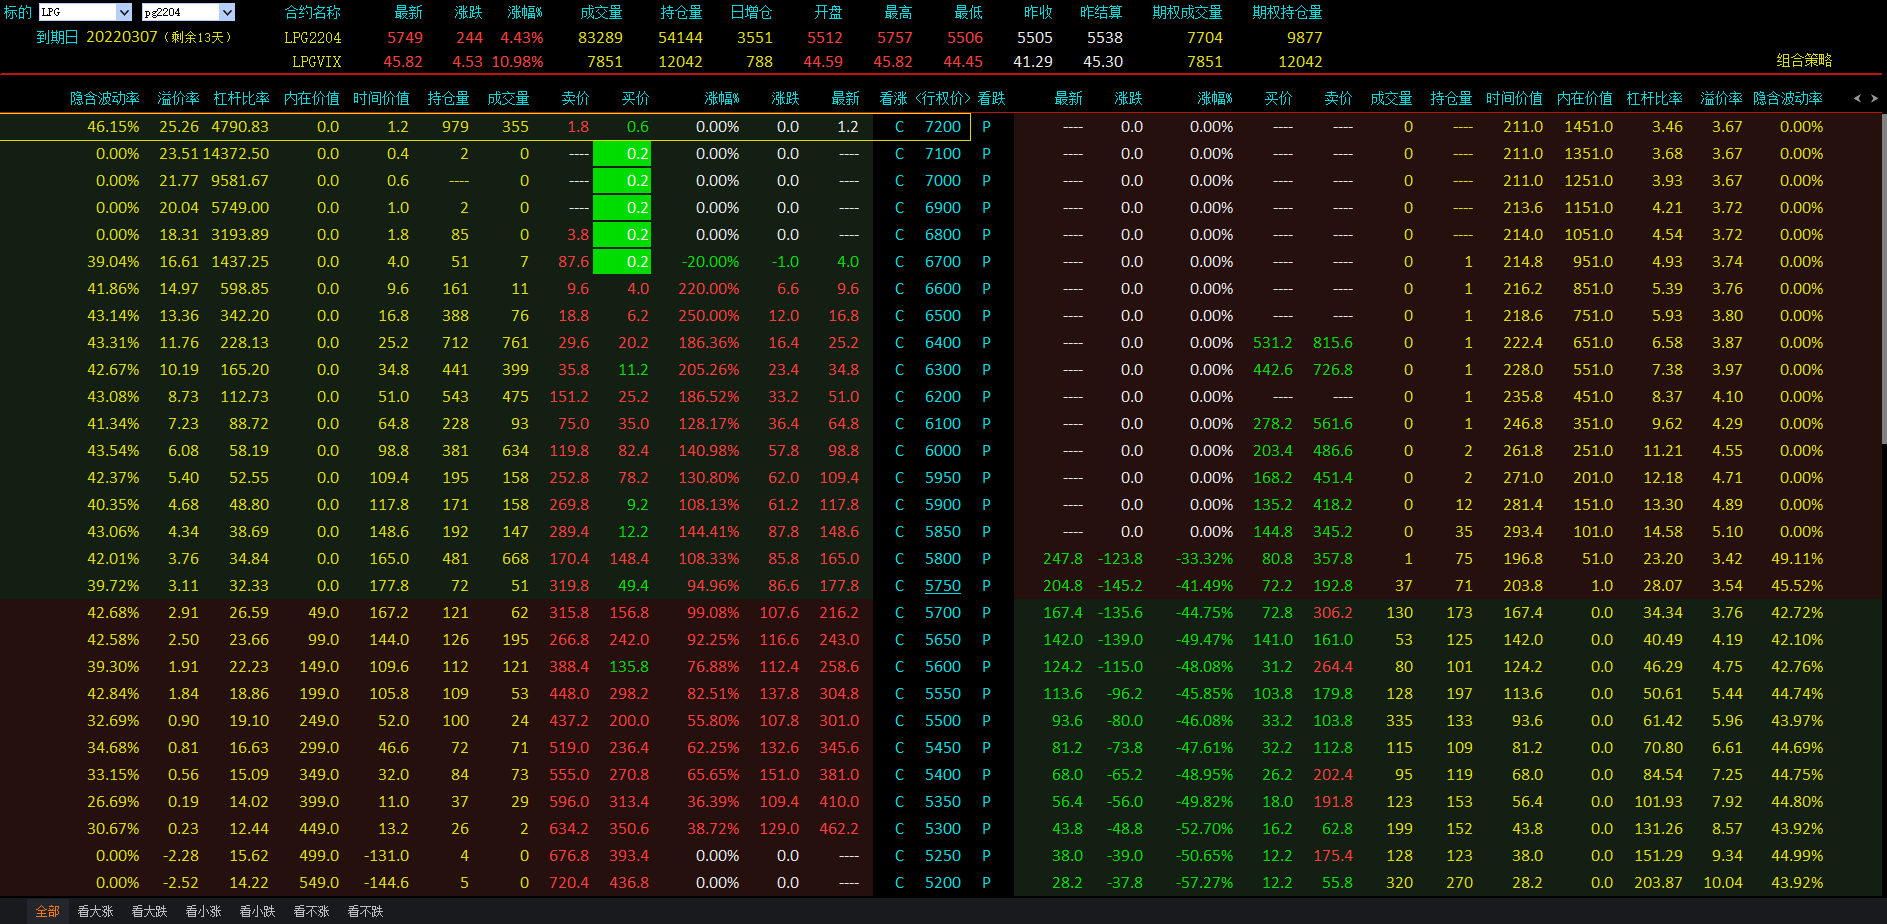The width and height of the screenshot is (1887, 924).
Task: Click the 46.15% implied volatility cell
Action: [113, 127]
